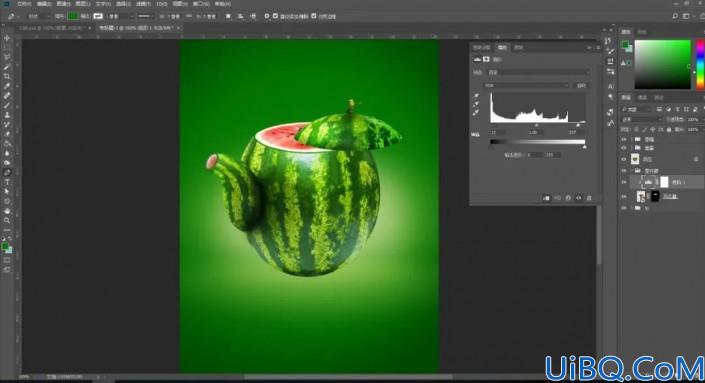The width and height of the screenshot is (705, 383).
Task: Expand the bottom layer group arrow
Action: click(632, 208)
